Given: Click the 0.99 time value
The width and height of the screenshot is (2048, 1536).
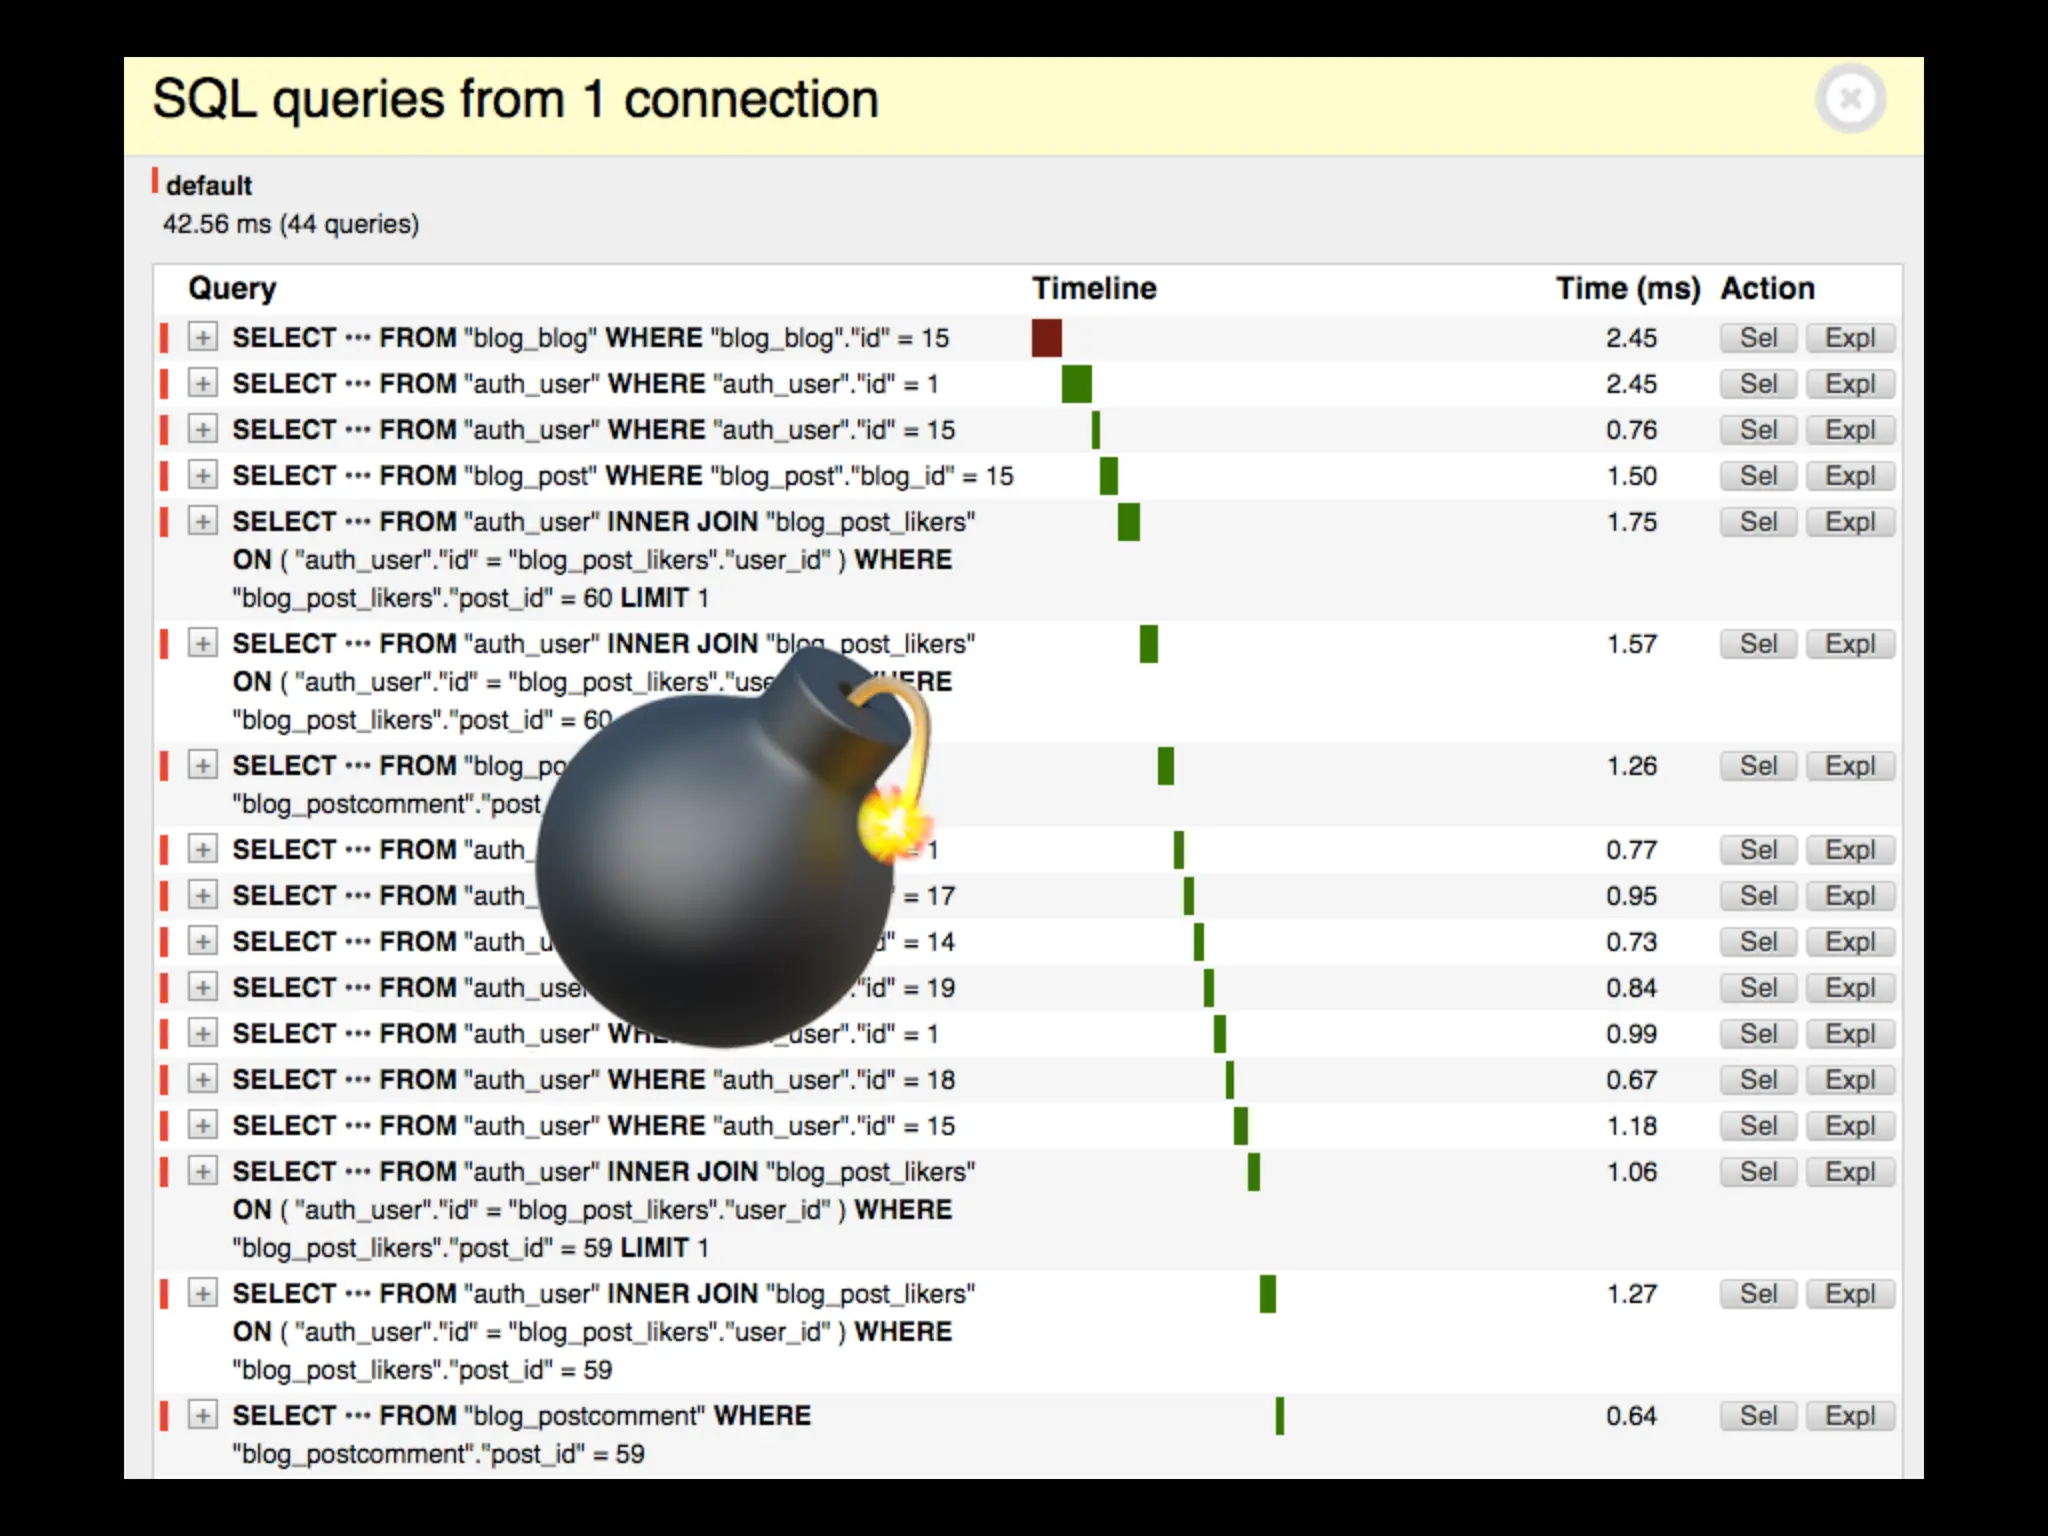Looking at the screenshot, I should pos(1632,1034).
